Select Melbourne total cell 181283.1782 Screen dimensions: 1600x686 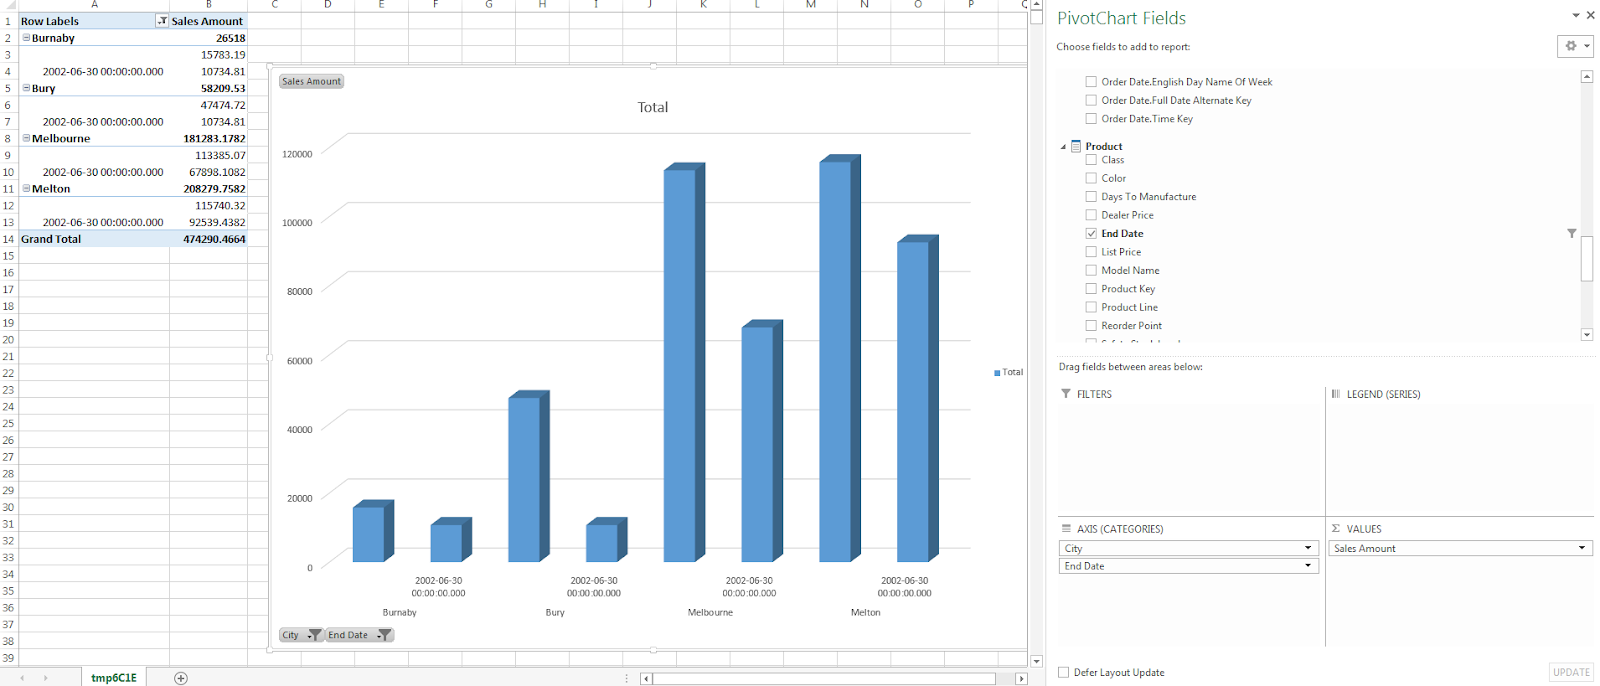tap(208, 138)
